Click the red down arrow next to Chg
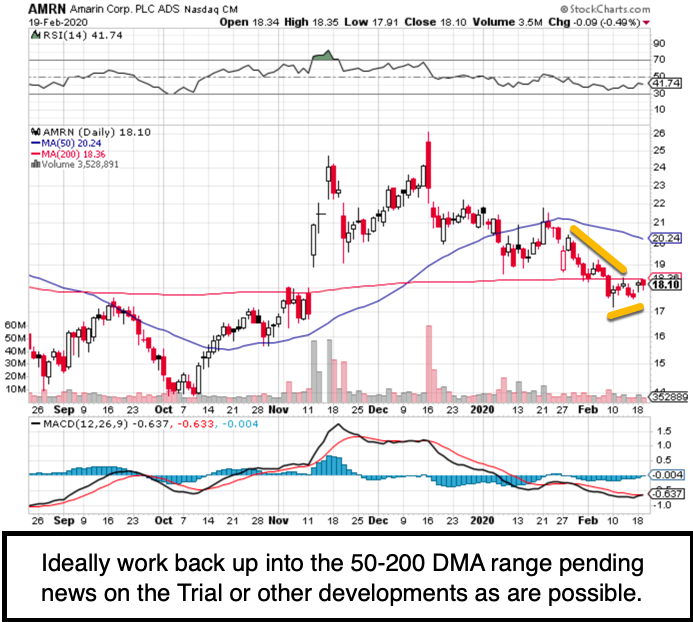The height and width of the screenshot is (622, 693). 646,23
